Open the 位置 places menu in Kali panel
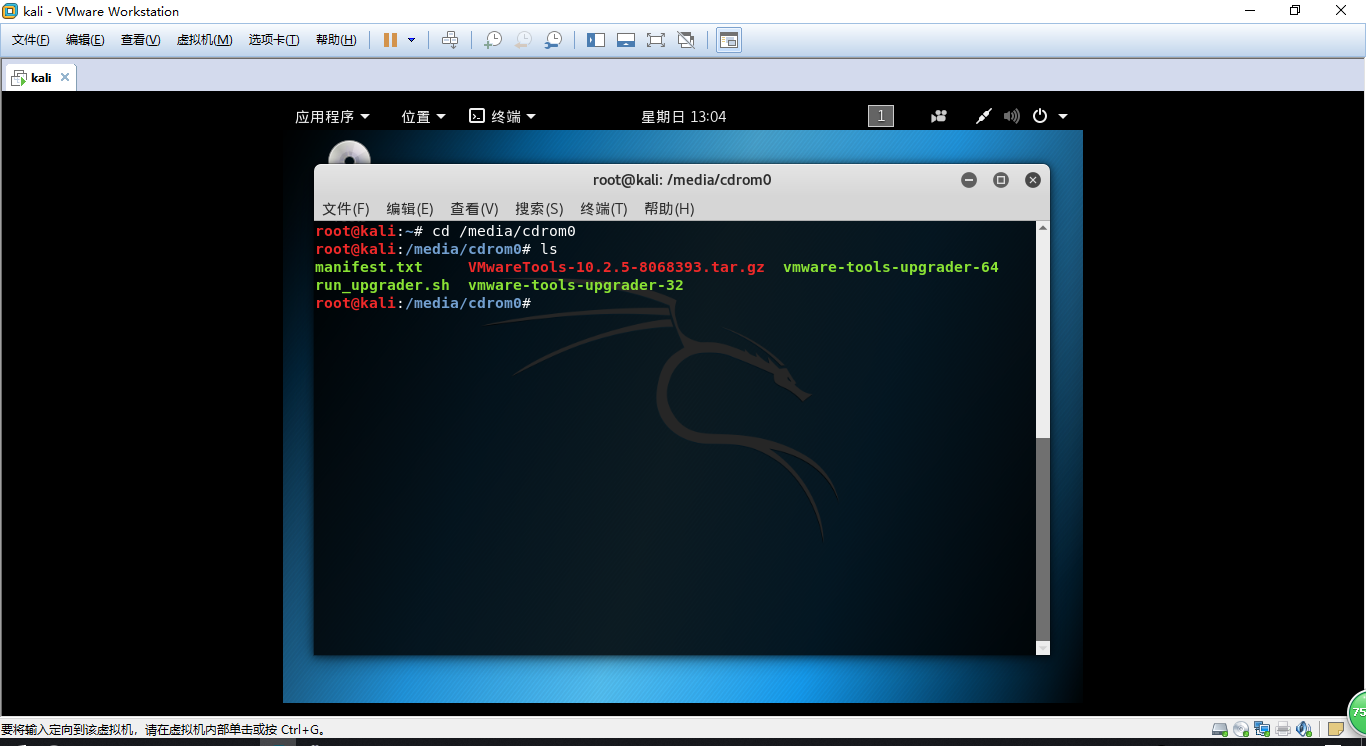 (x=424, y=116)
